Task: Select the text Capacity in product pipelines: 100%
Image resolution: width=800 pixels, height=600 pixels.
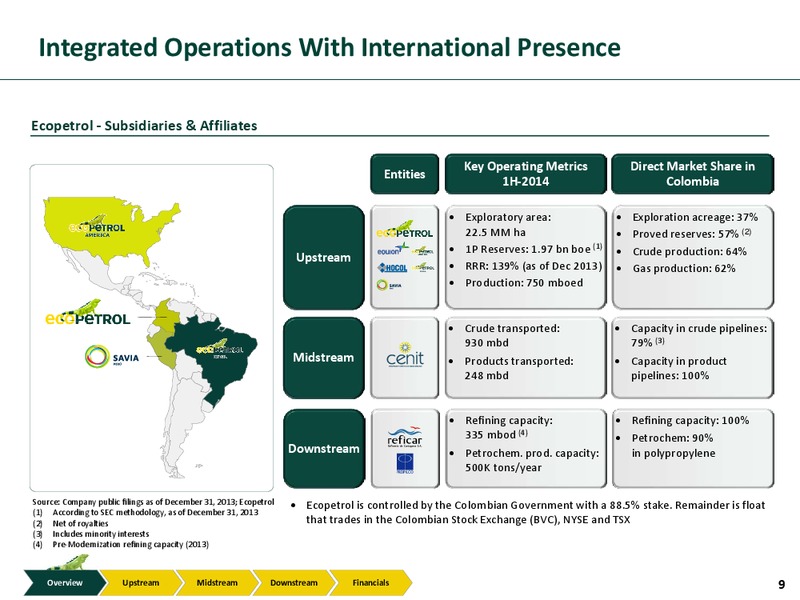Action: 679,368
